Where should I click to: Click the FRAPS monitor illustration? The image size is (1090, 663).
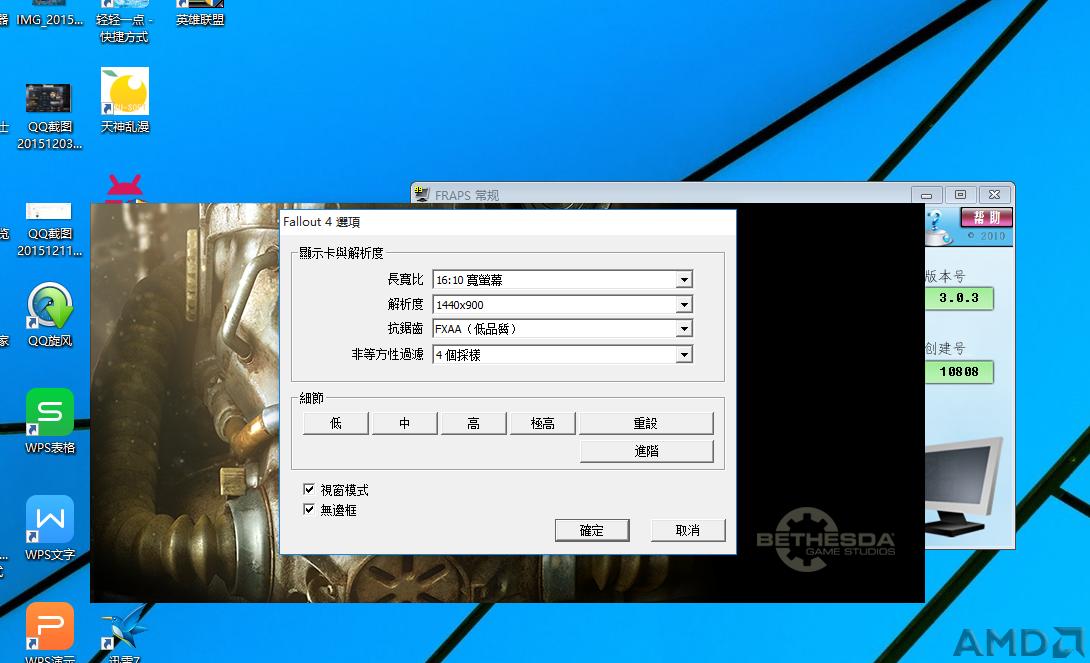tap(963, 486)
